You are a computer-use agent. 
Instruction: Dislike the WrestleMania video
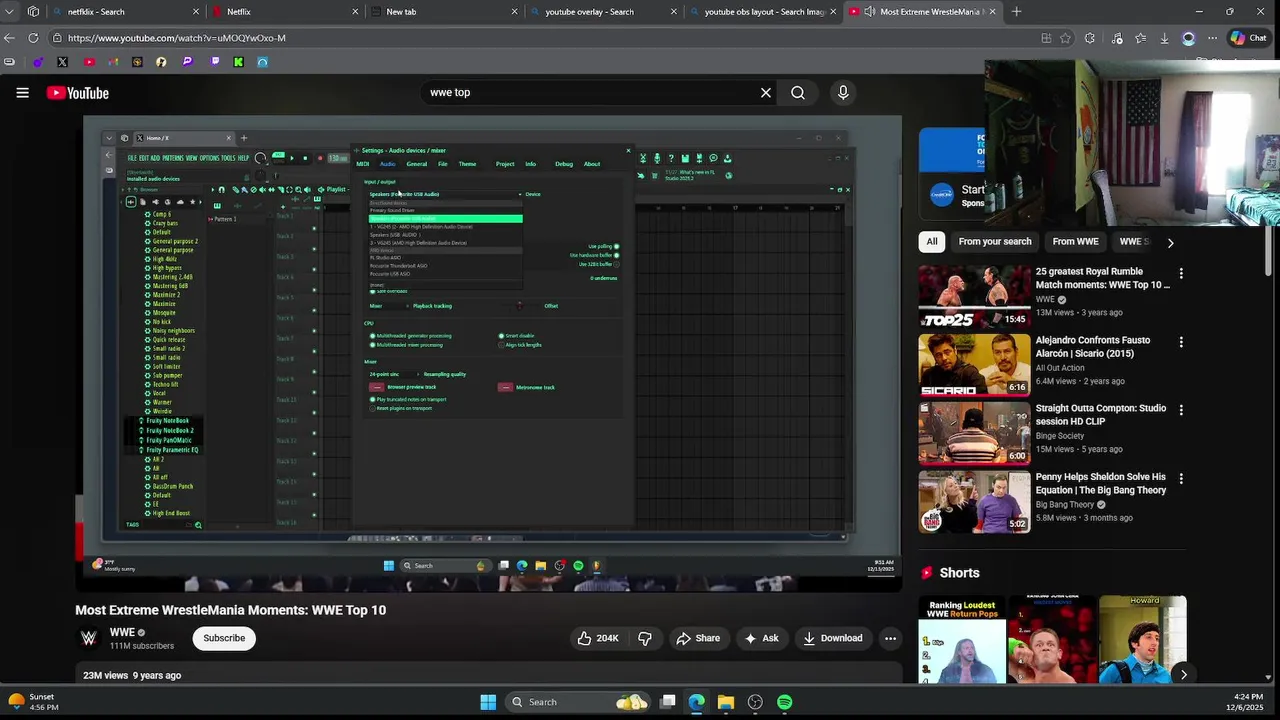pyautogui.click(x=645, y=638)
